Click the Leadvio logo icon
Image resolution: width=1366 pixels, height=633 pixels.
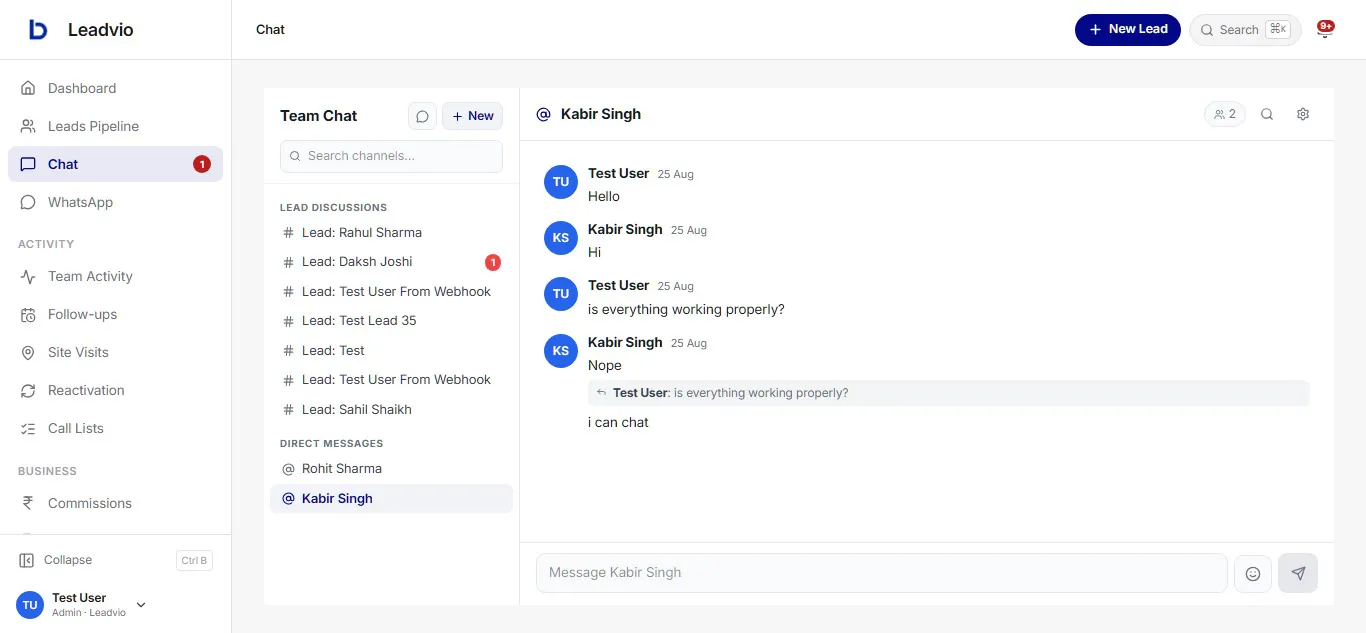coord(38,30)
